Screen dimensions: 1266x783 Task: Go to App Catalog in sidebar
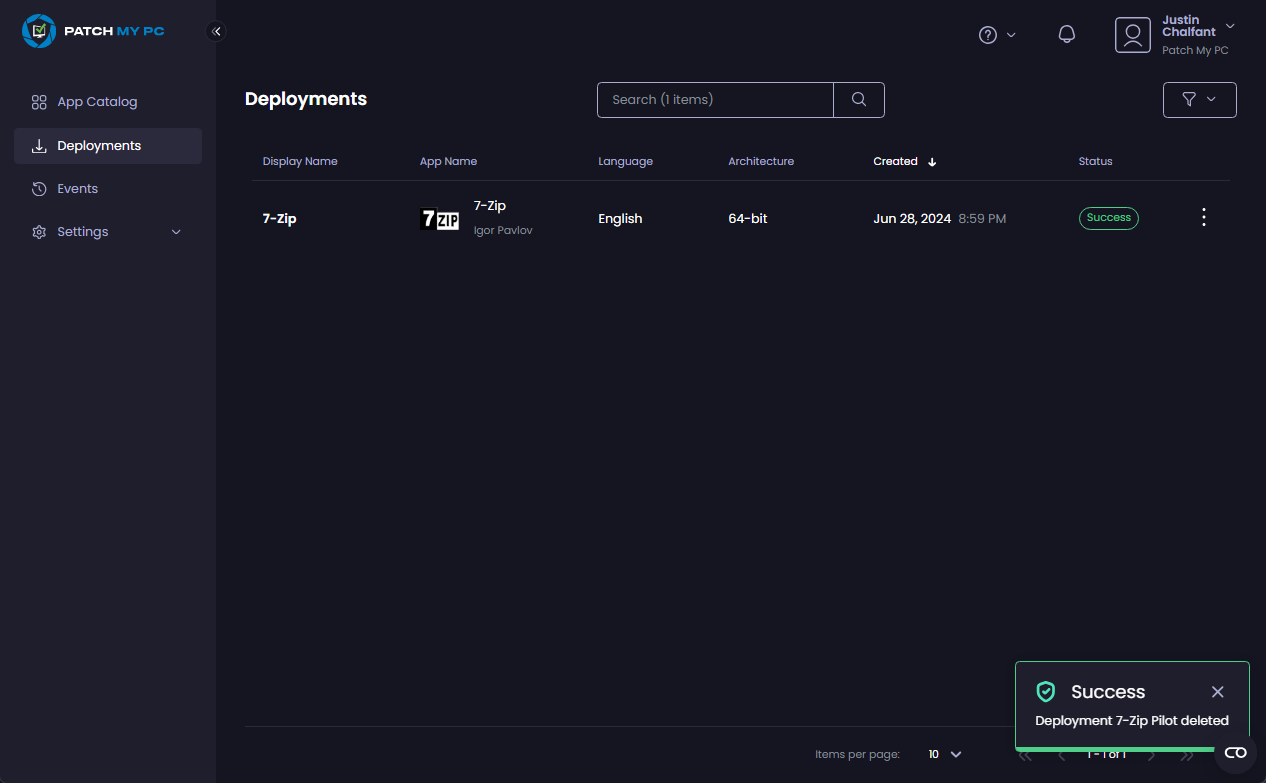pyautogui.click(x=97, y=102)
